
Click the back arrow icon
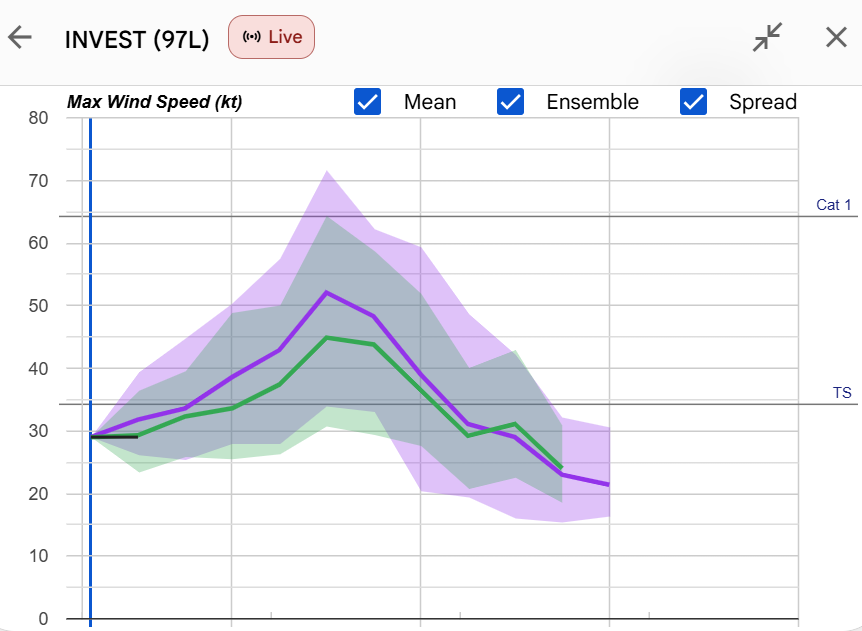click(20, 38)
